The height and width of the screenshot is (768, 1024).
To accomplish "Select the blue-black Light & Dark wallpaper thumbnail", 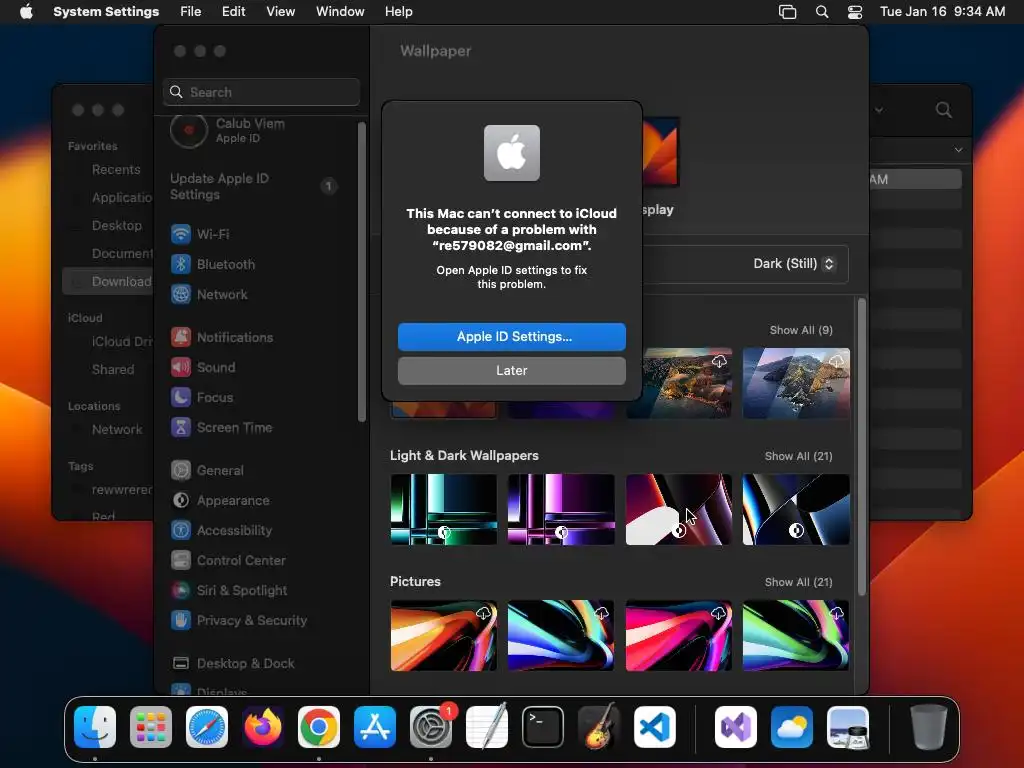I will tap(796, 509).
